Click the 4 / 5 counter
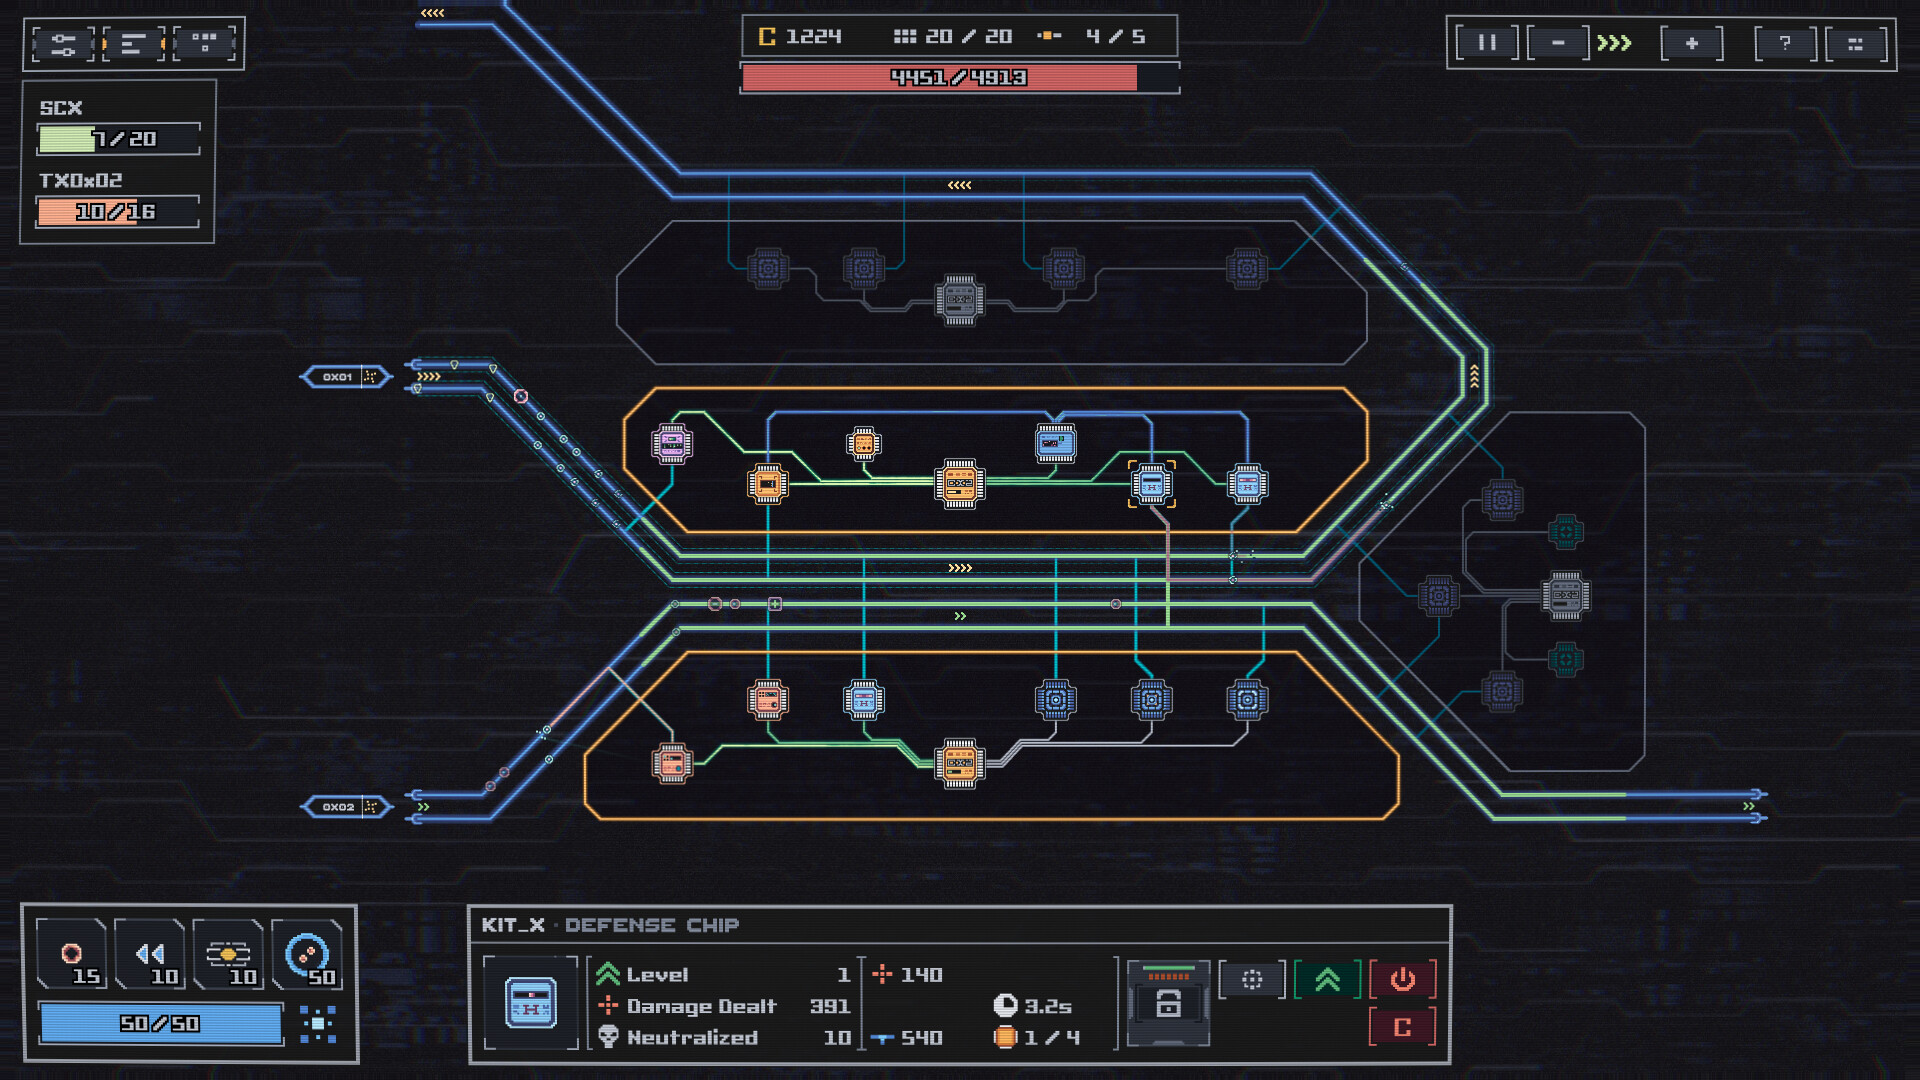 [x=1092, y=37]
